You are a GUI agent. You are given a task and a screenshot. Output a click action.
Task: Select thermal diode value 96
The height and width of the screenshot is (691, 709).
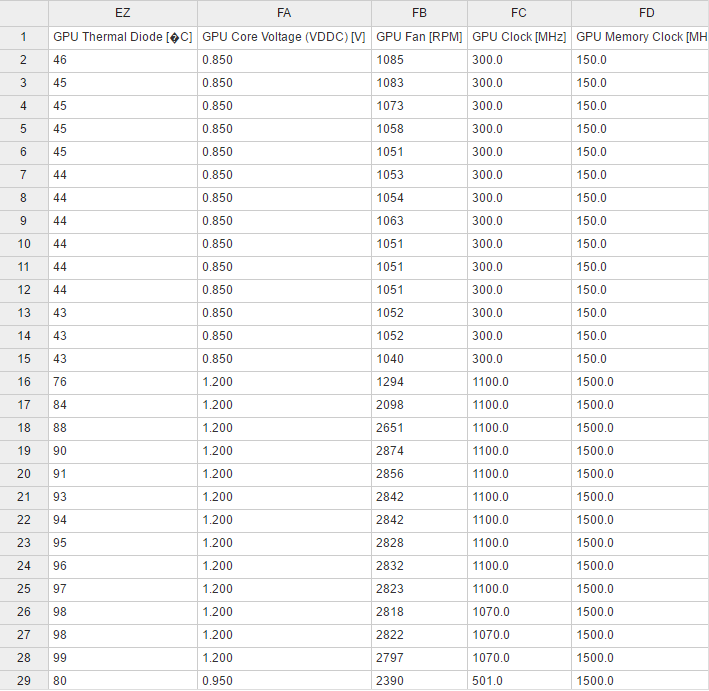pos(123,566)
